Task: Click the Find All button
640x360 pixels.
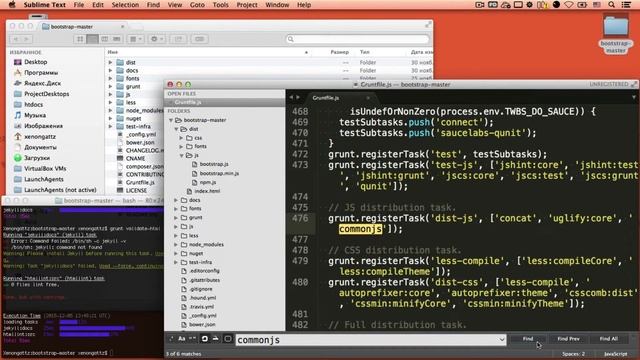Action: coord(608,339)
